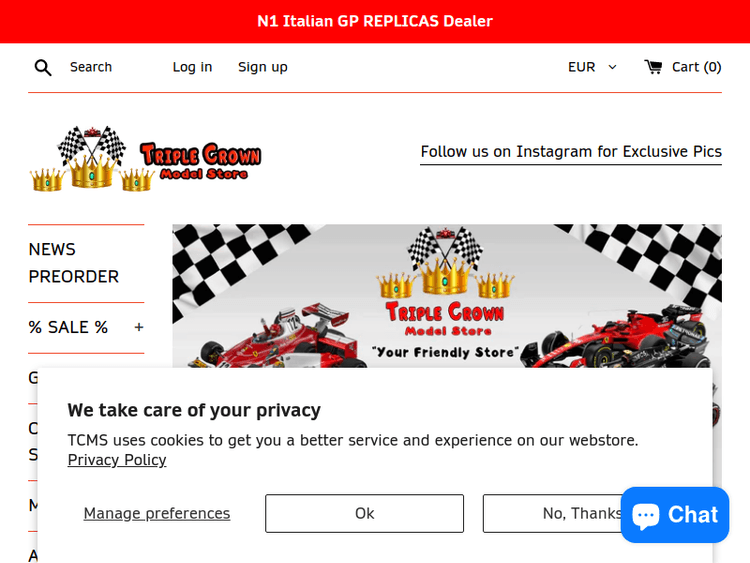Open the Privacy Policy link
Viewport: 750px width, 563px height.
point(117,460)
